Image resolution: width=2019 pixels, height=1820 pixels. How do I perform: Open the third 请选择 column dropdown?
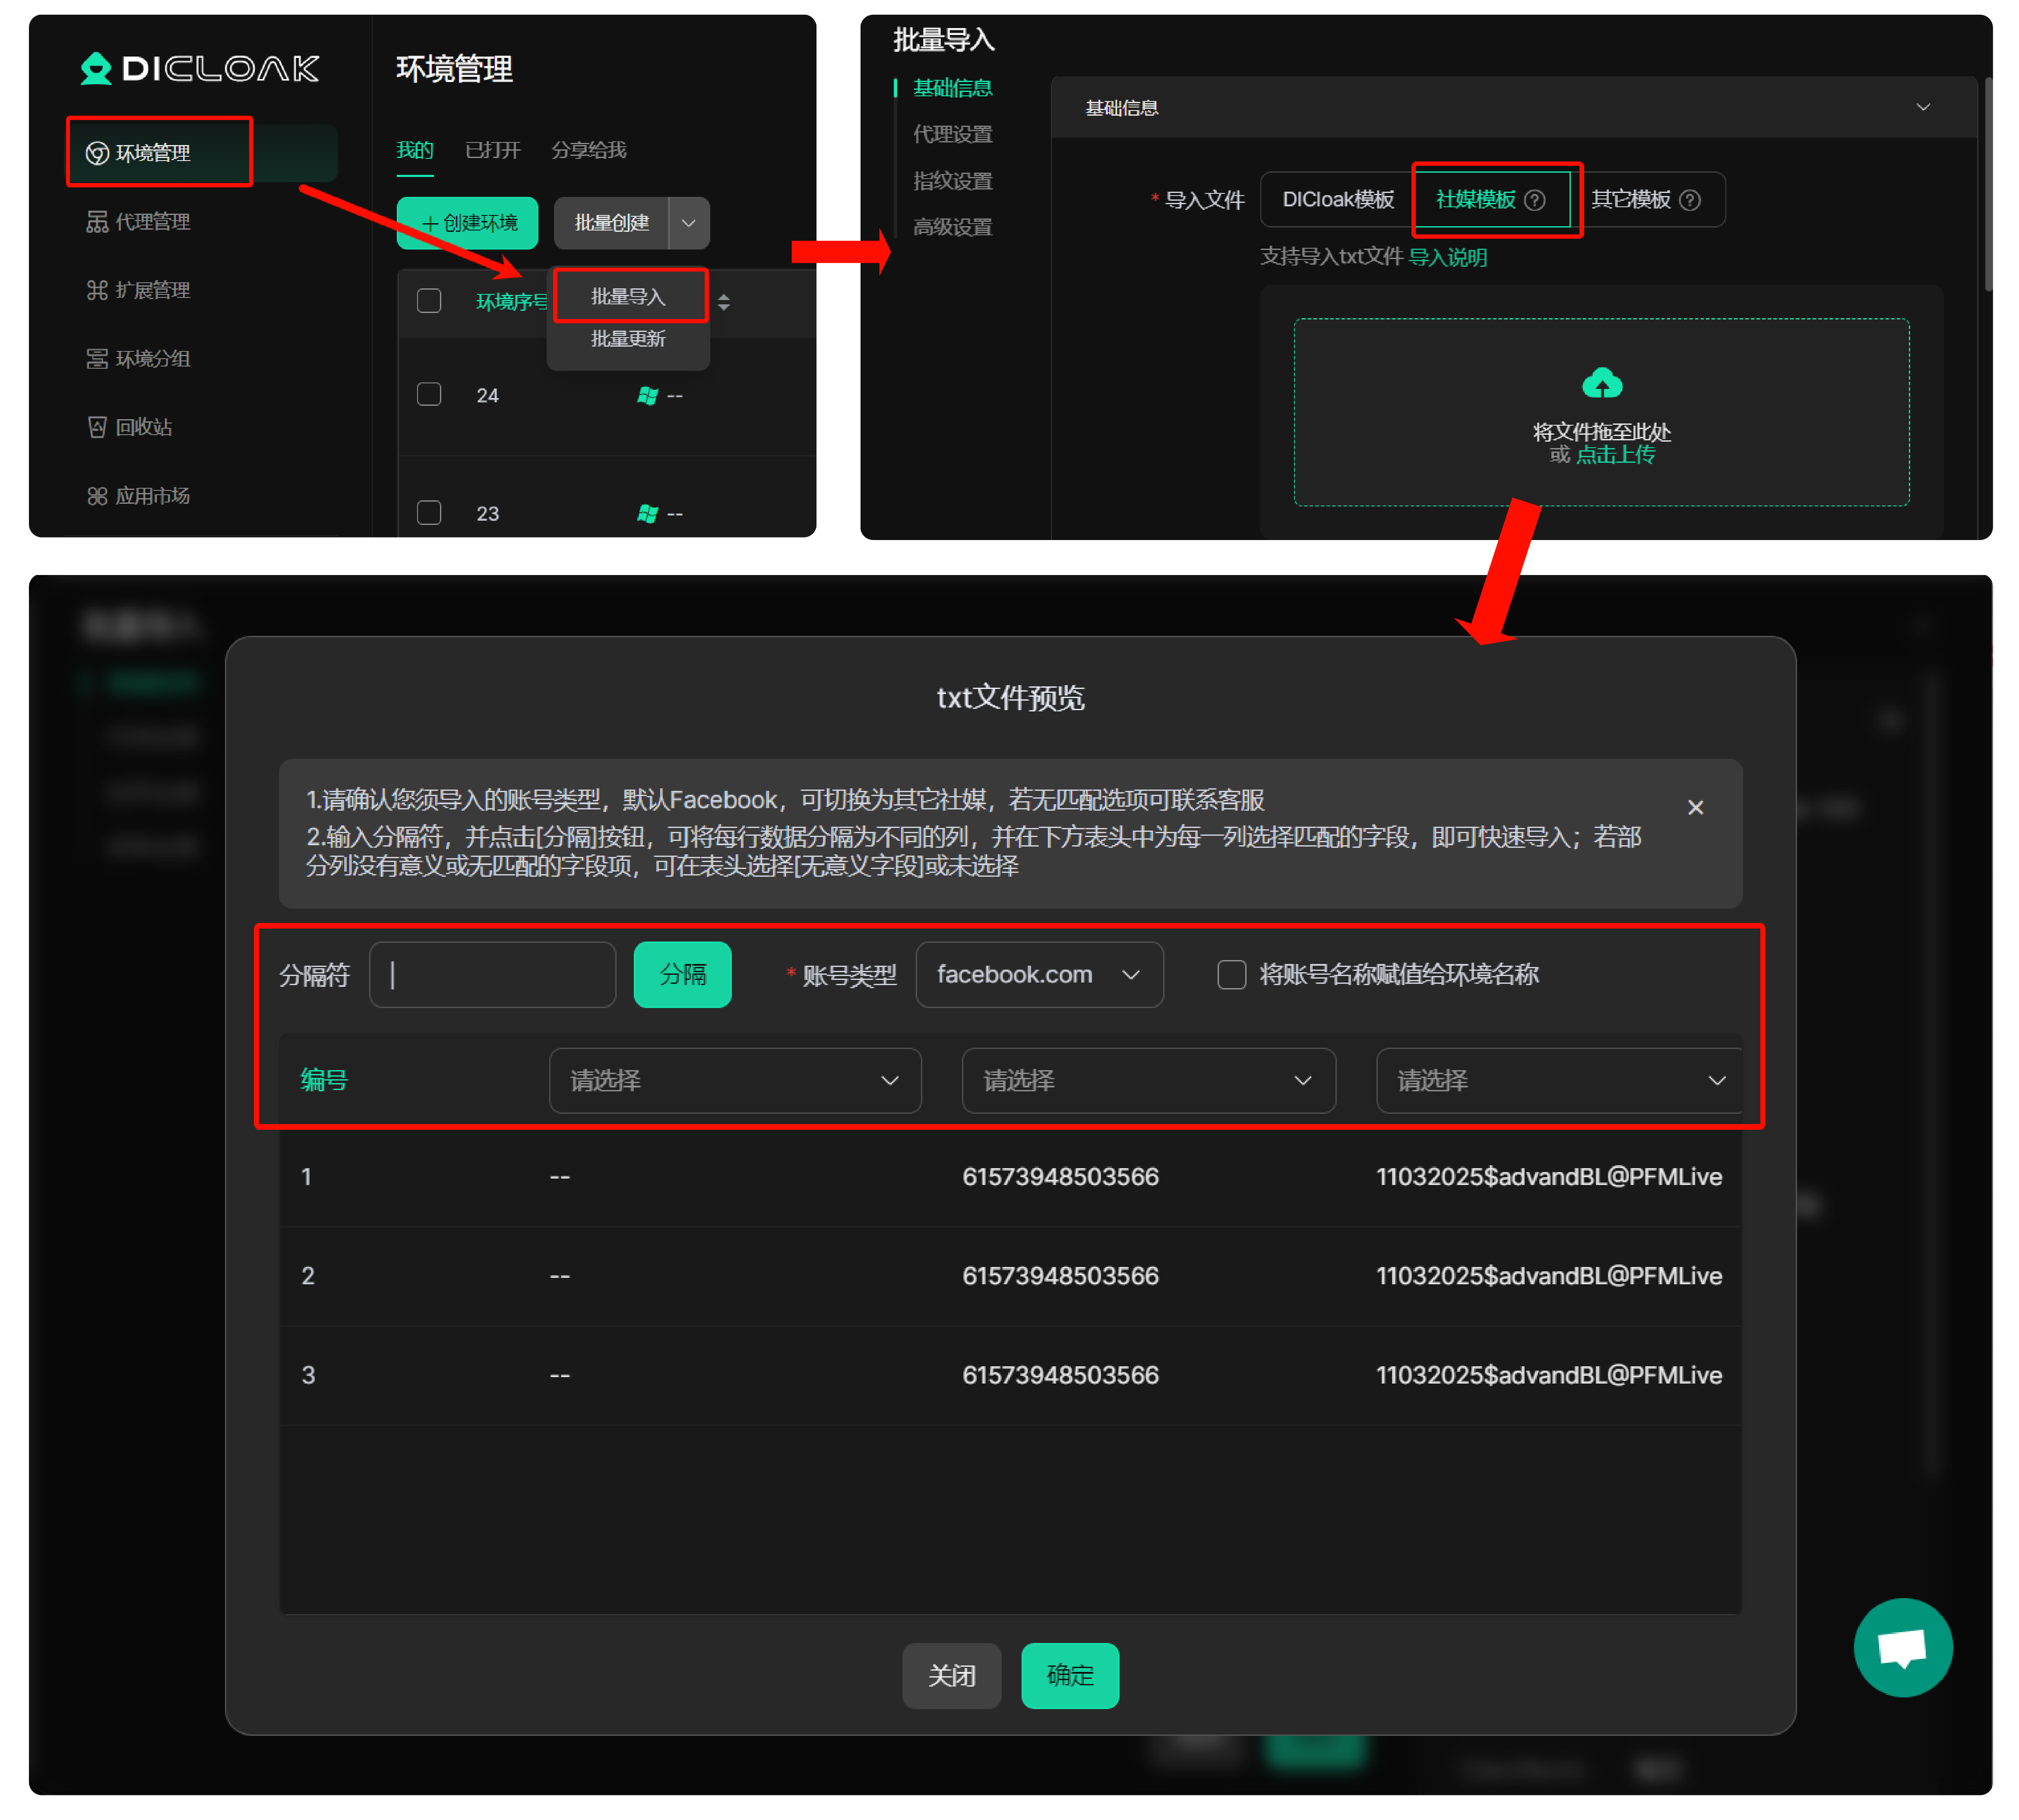point(1559,1080)
